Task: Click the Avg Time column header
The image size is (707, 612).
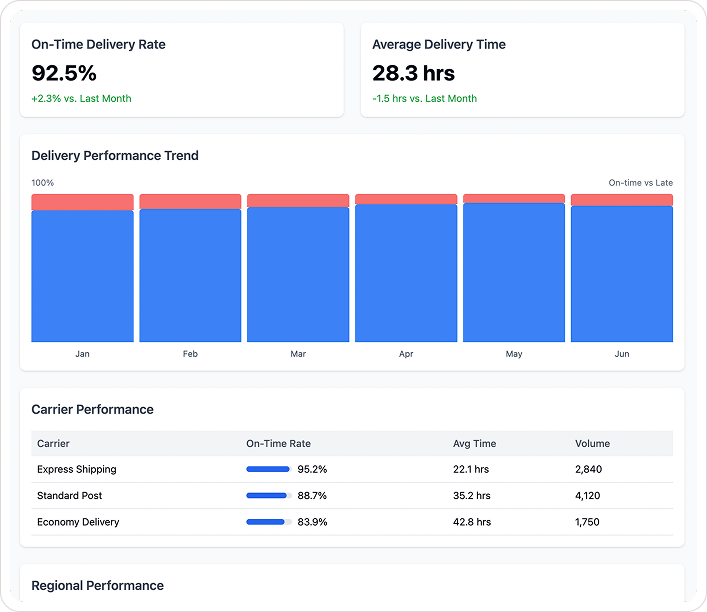Action: coord(474,443)
